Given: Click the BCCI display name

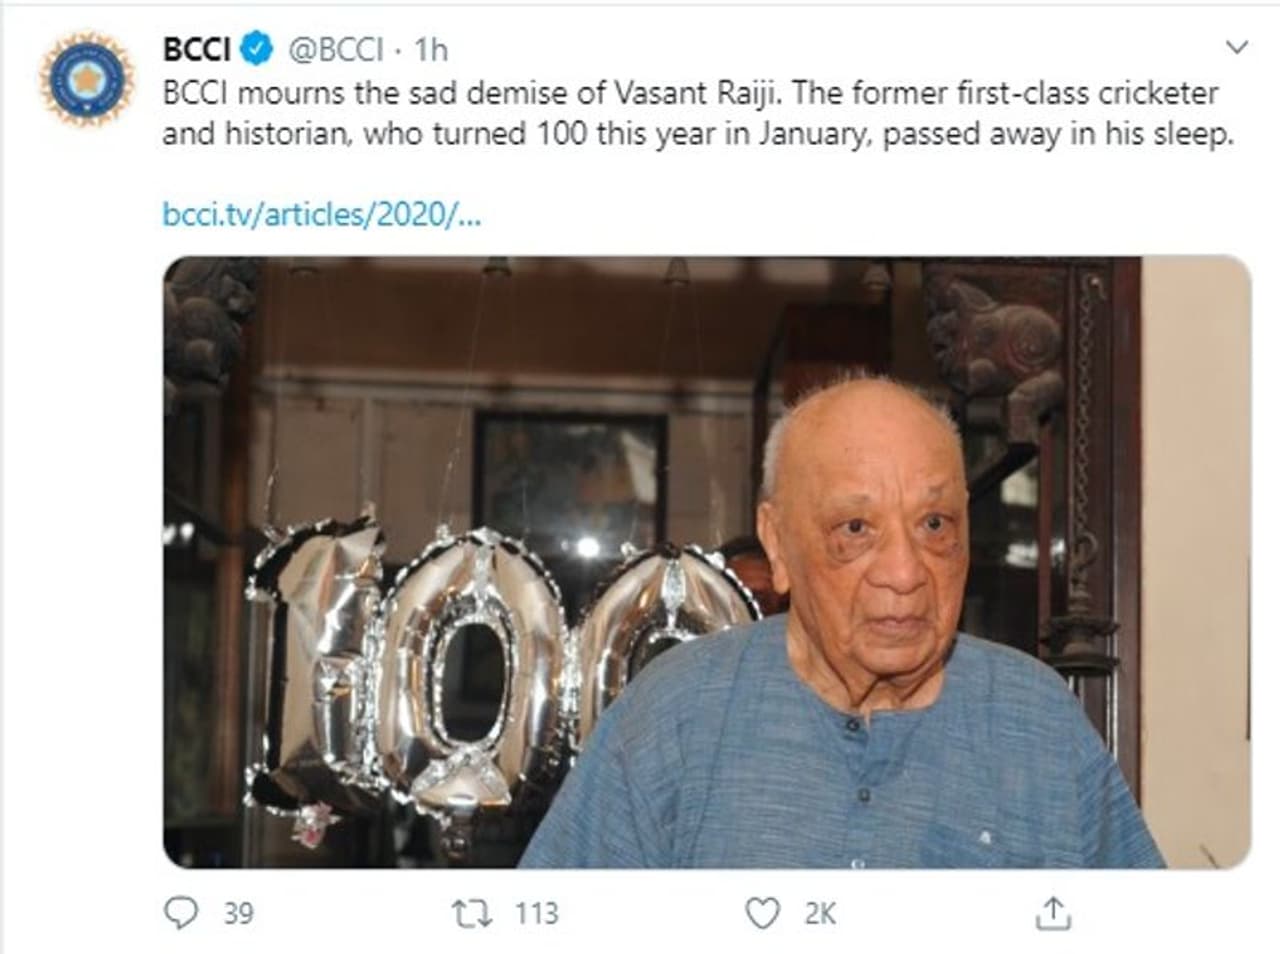Looking at the screenshot, I should [x=197, y=48].
